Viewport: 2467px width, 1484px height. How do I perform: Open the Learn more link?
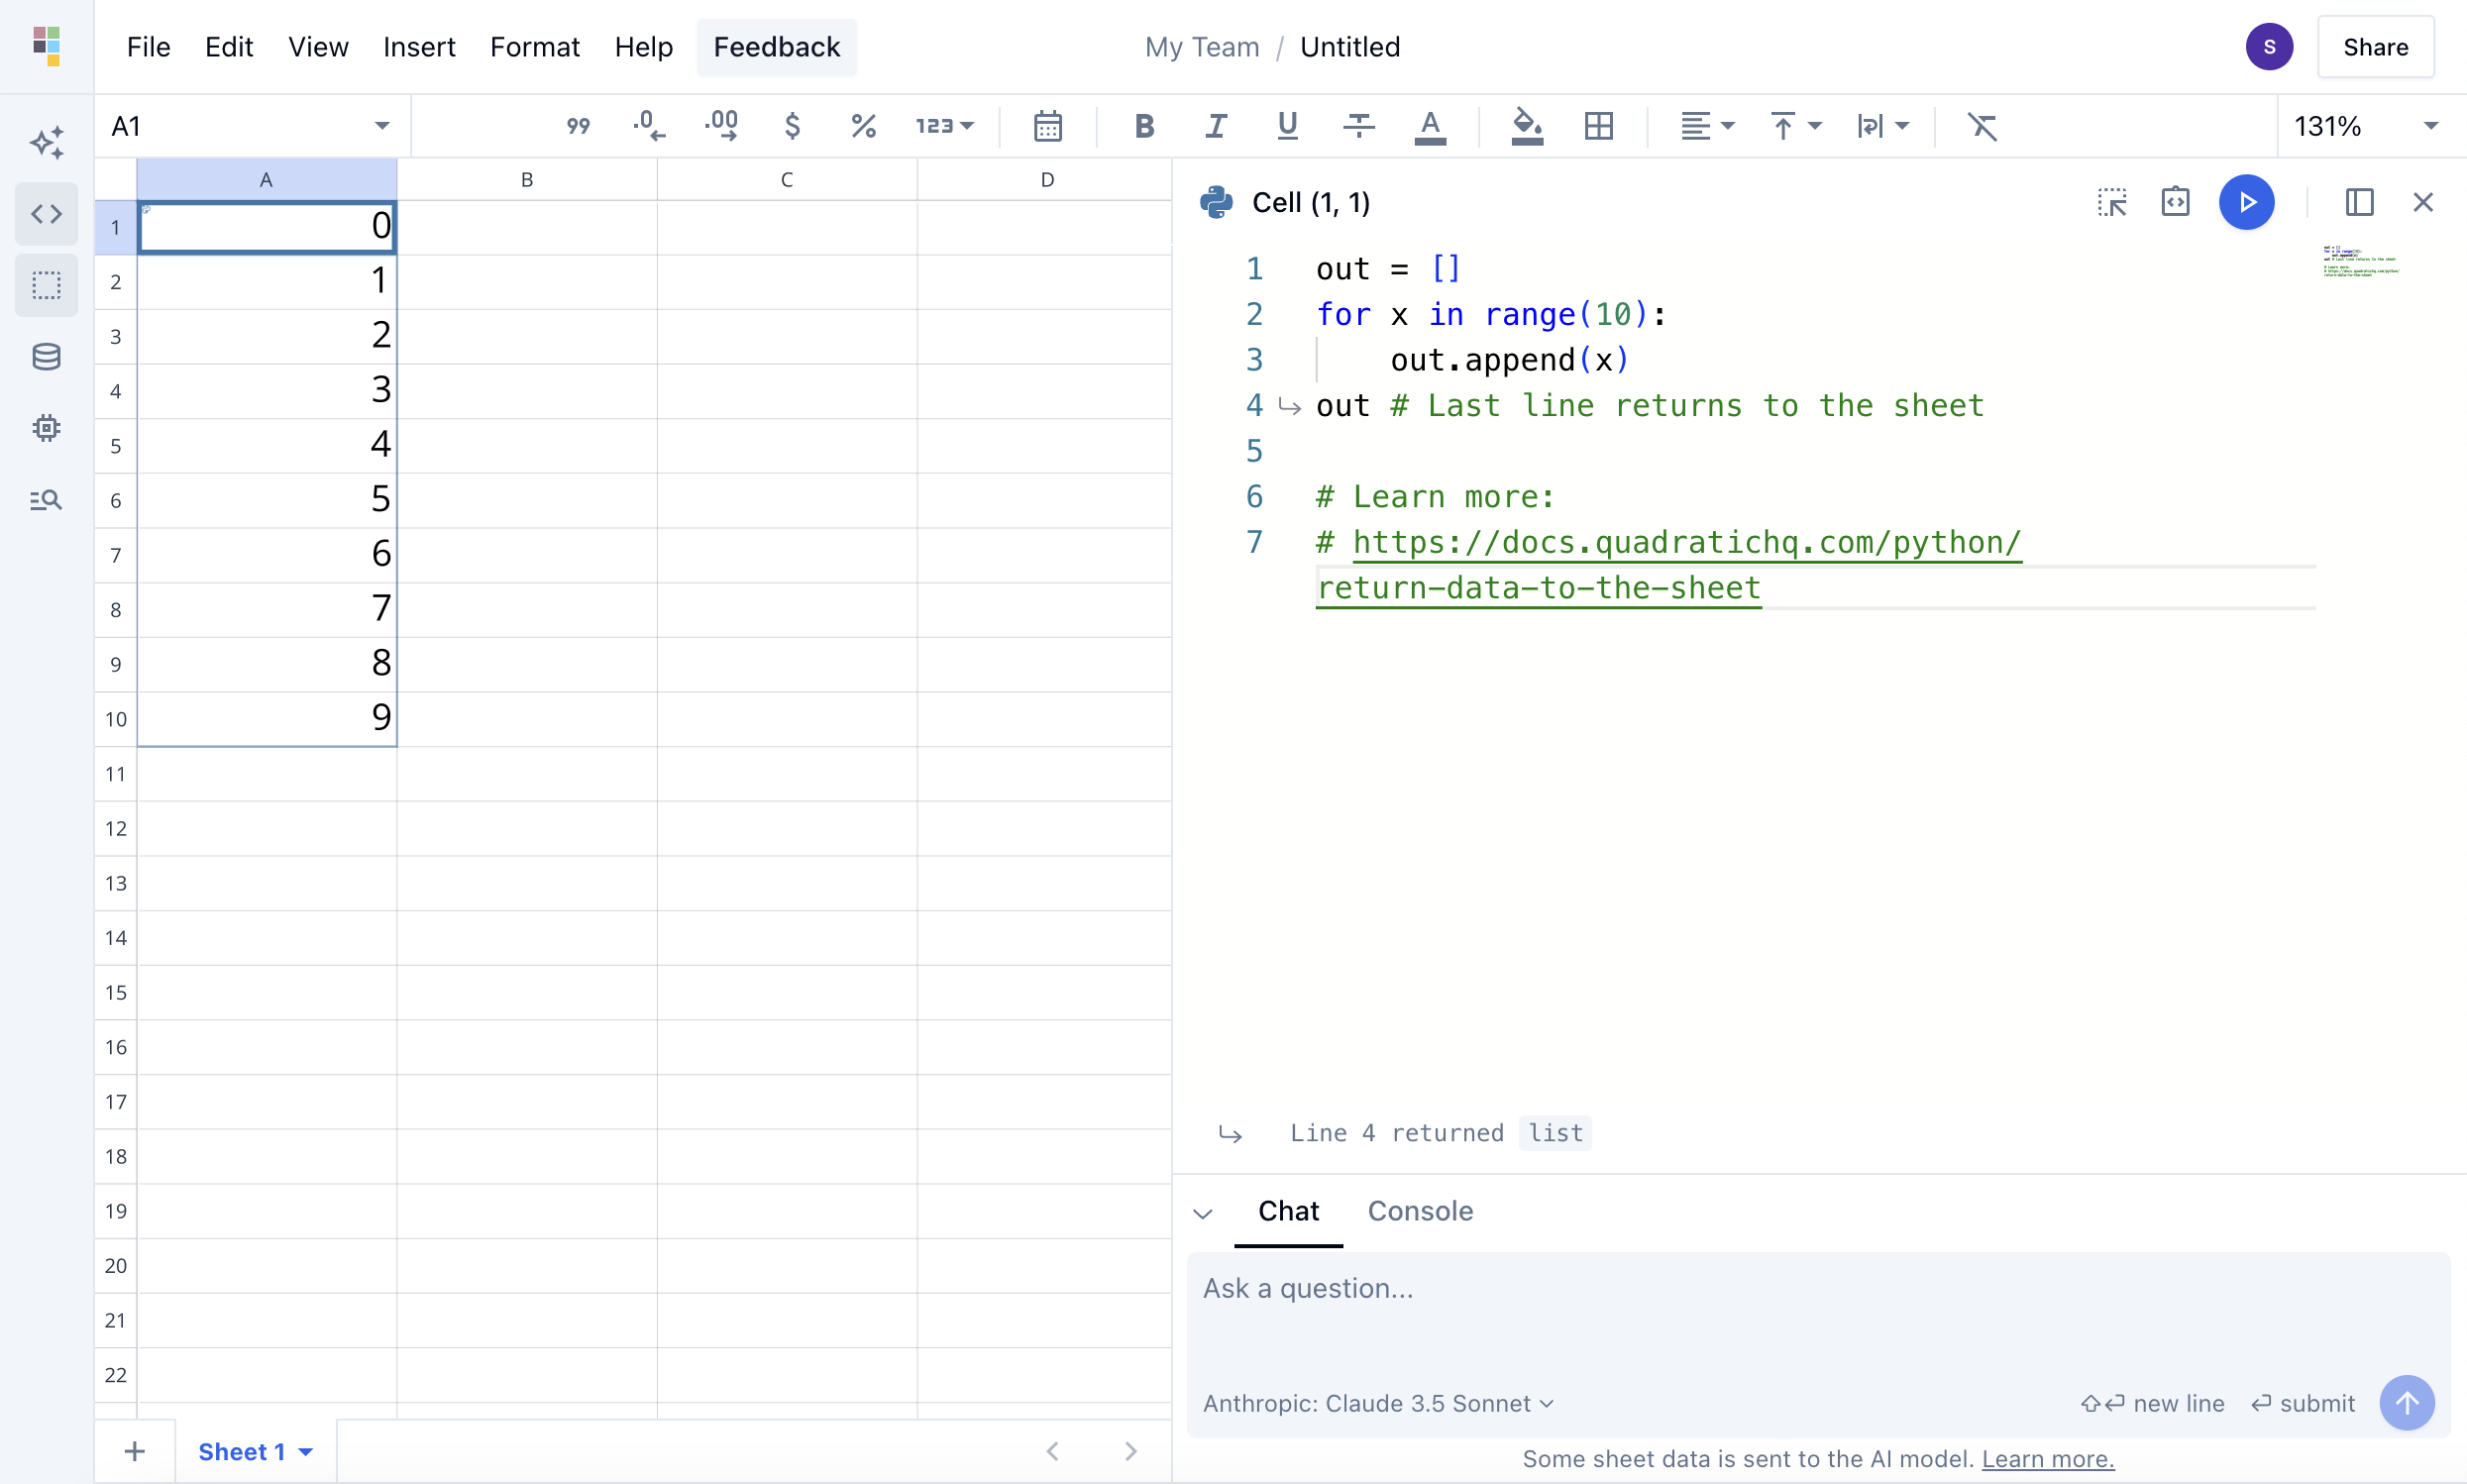pos(2047,1459)
